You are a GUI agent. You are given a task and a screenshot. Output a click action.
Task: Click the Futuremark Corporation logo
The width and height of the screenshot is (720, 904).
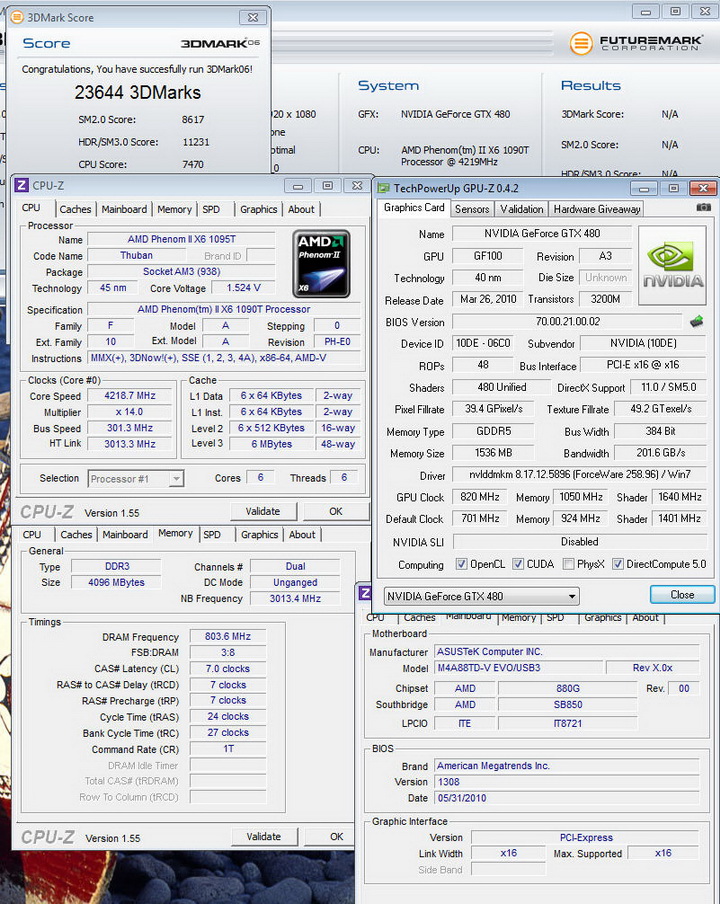click(x=636, y=43)
